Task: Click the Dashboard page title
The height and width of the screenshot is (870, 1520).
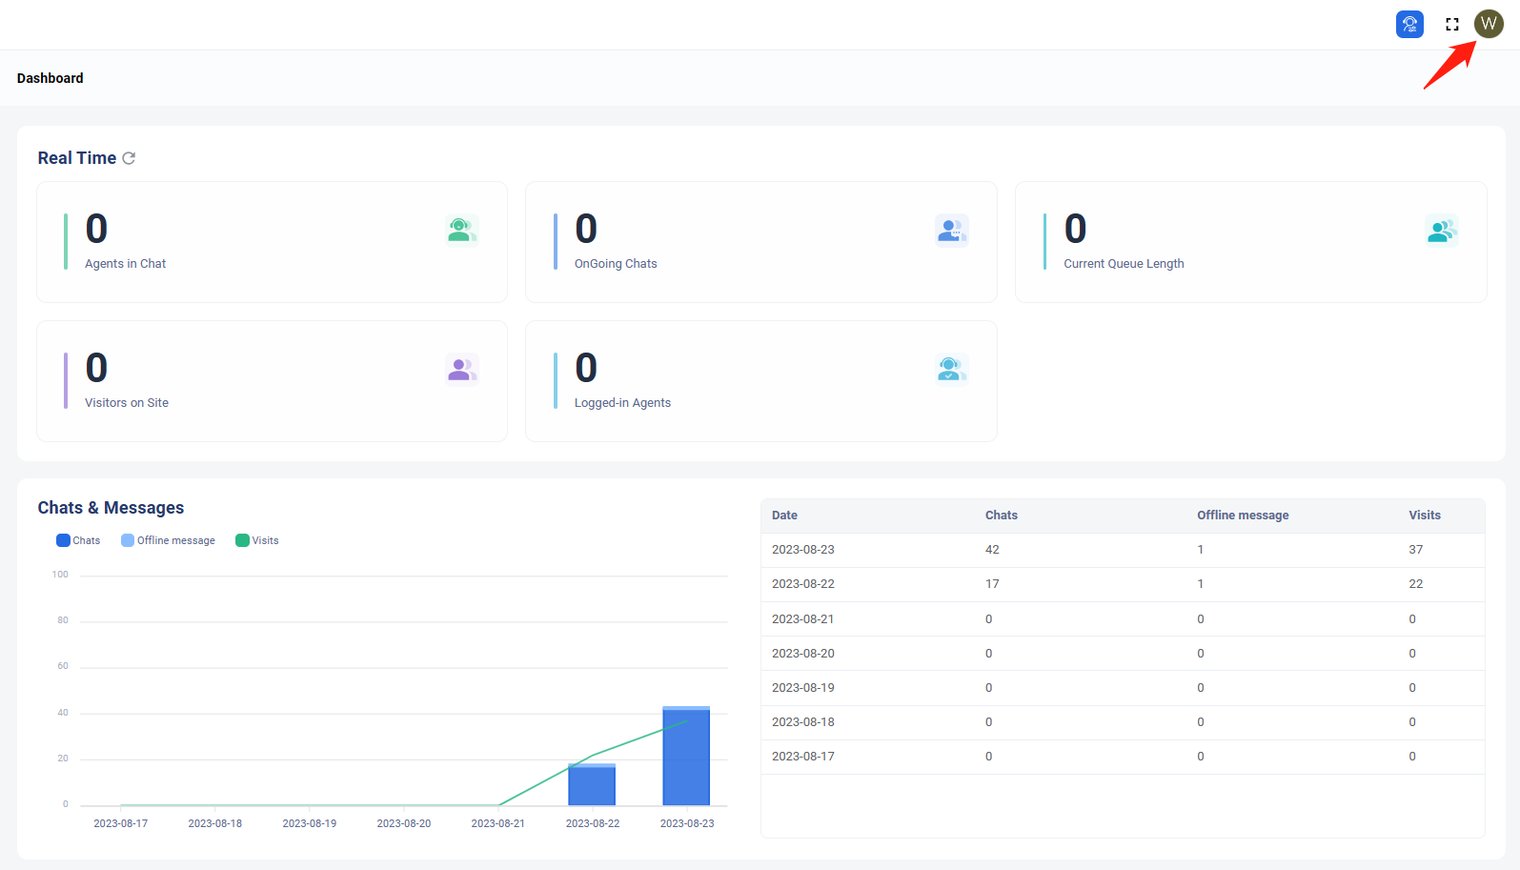Action: [x=50, y=78]
